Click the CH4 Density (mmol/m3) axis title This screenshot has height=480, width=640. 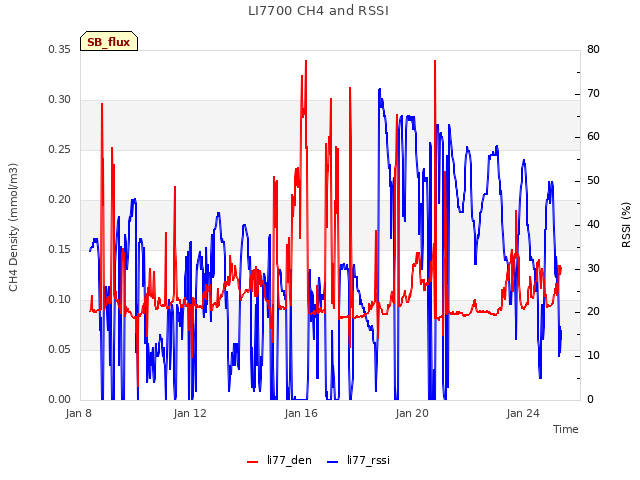13,227
